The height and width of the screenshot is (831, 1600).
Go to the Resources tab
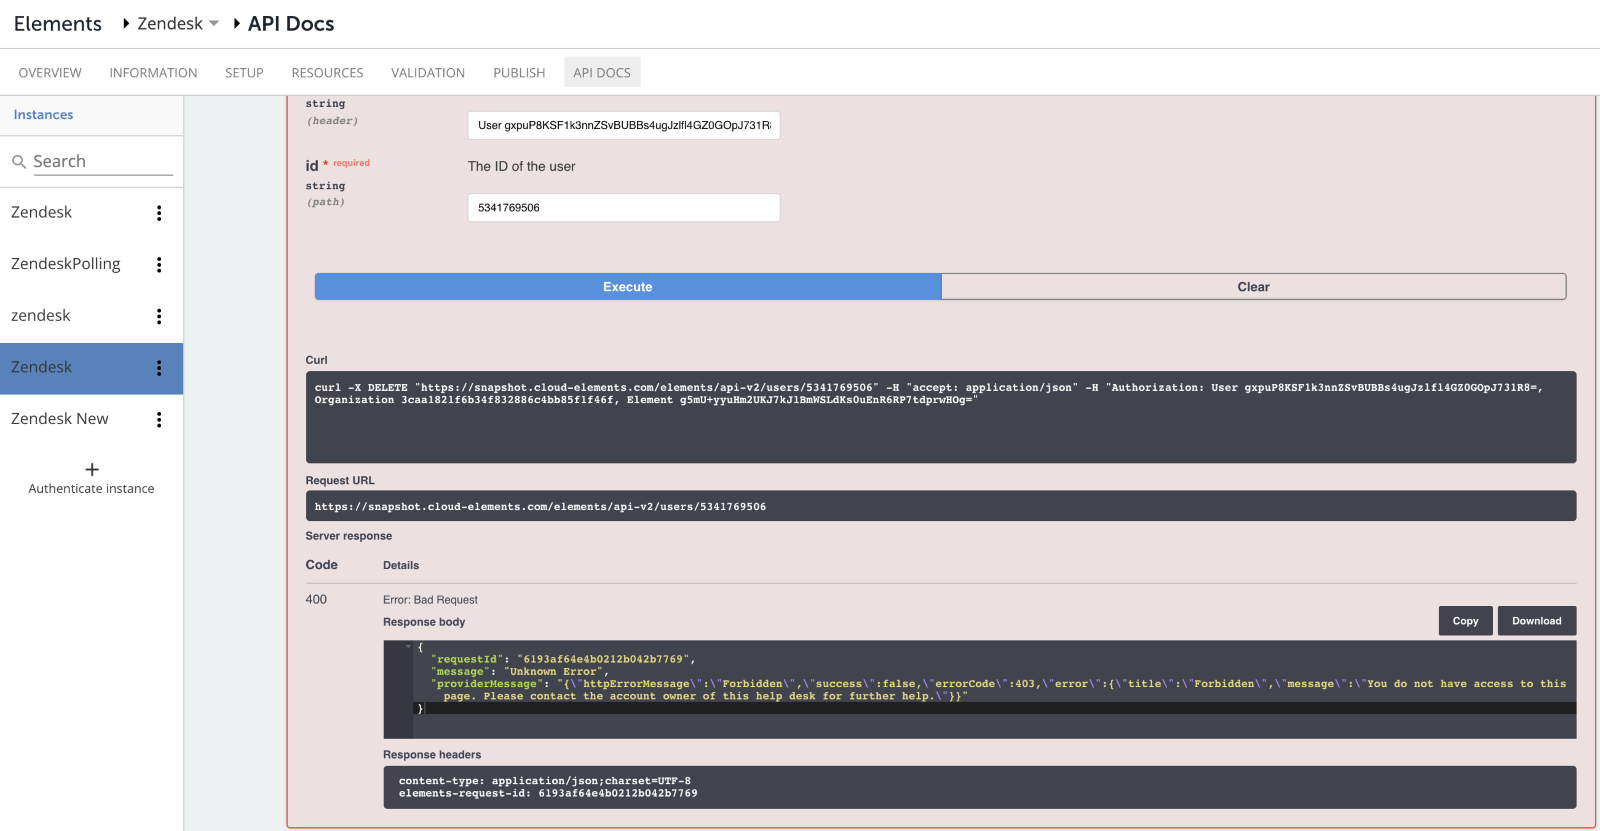click(x=327, y=73)
